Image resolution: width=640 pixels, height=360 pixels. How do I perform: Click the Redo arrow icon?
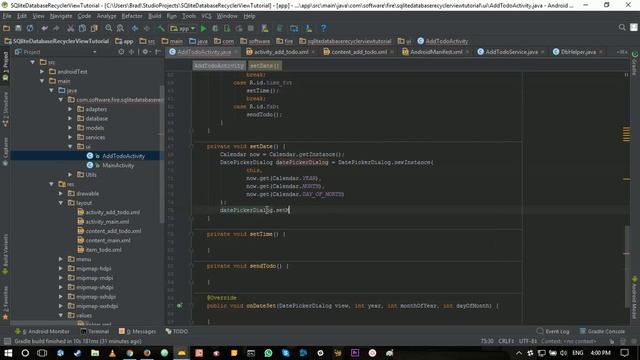(56, 28)
